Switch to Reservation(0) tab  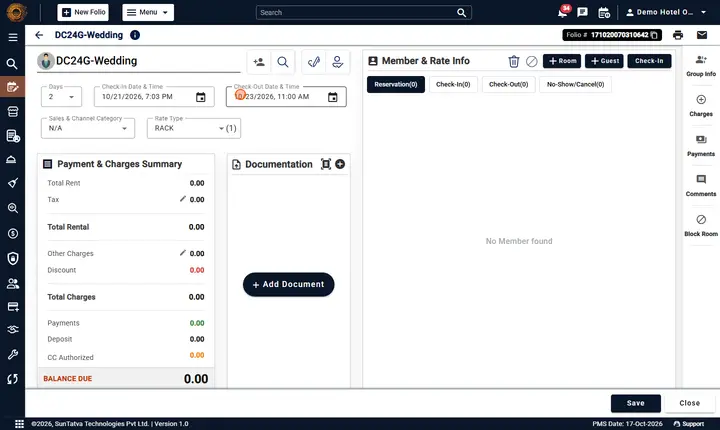tap(395, 85)
